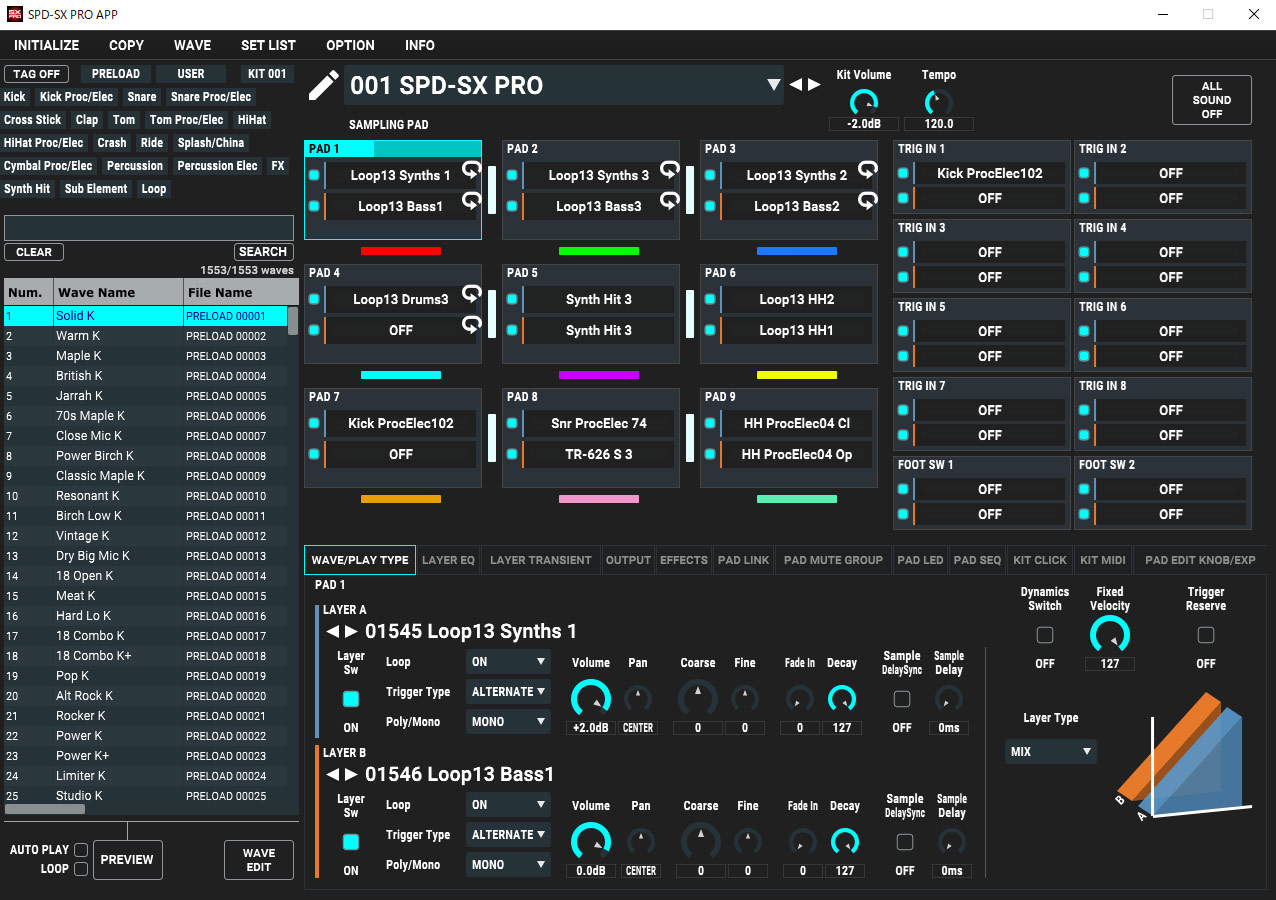Adjust the Layer A Volume knob
The image size is (1276, 900).
point(590,699)
